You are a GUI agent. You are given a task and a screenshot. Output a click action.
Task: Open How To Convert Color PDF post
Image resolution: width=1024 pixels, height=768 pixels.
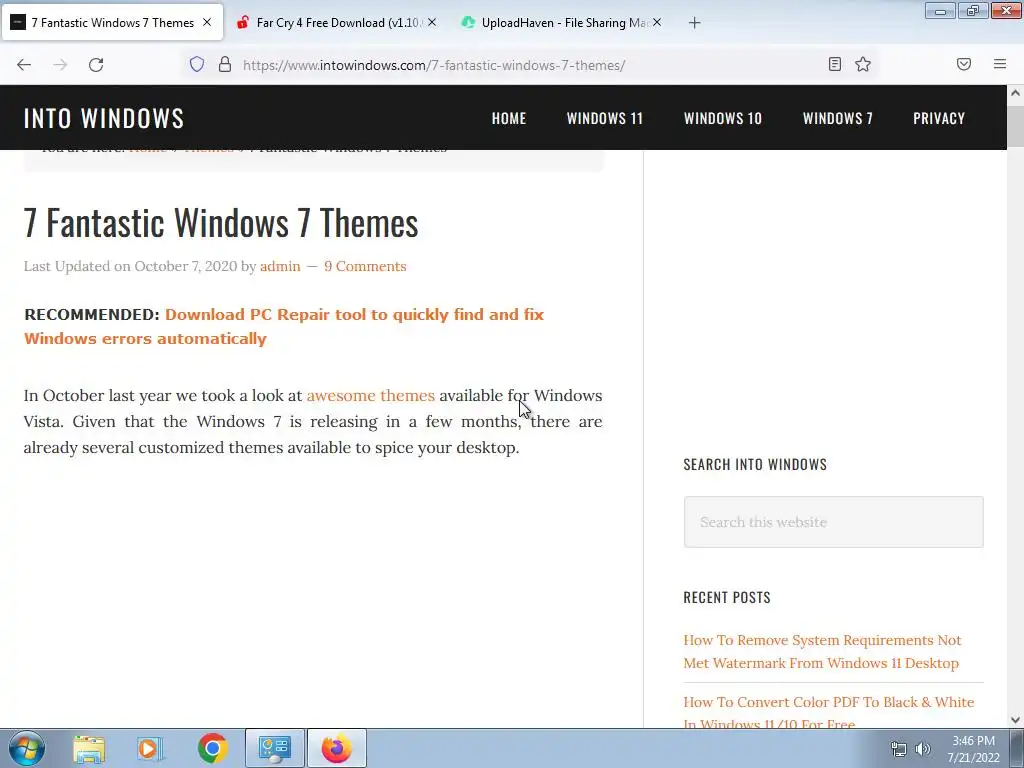tap(829, 712)
